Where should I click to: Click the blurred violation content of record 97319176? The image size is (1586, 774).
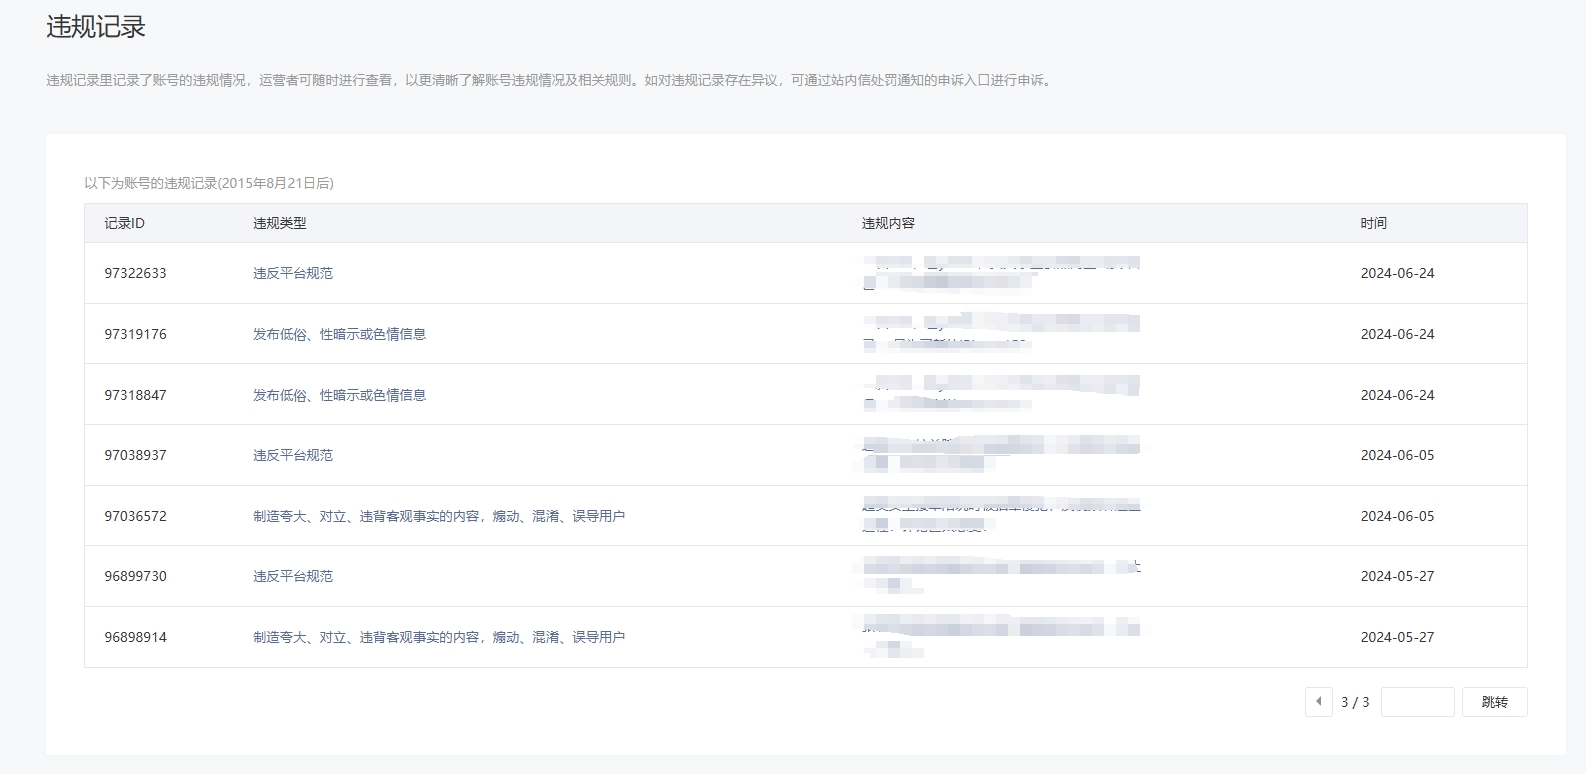coord(1000,334)
